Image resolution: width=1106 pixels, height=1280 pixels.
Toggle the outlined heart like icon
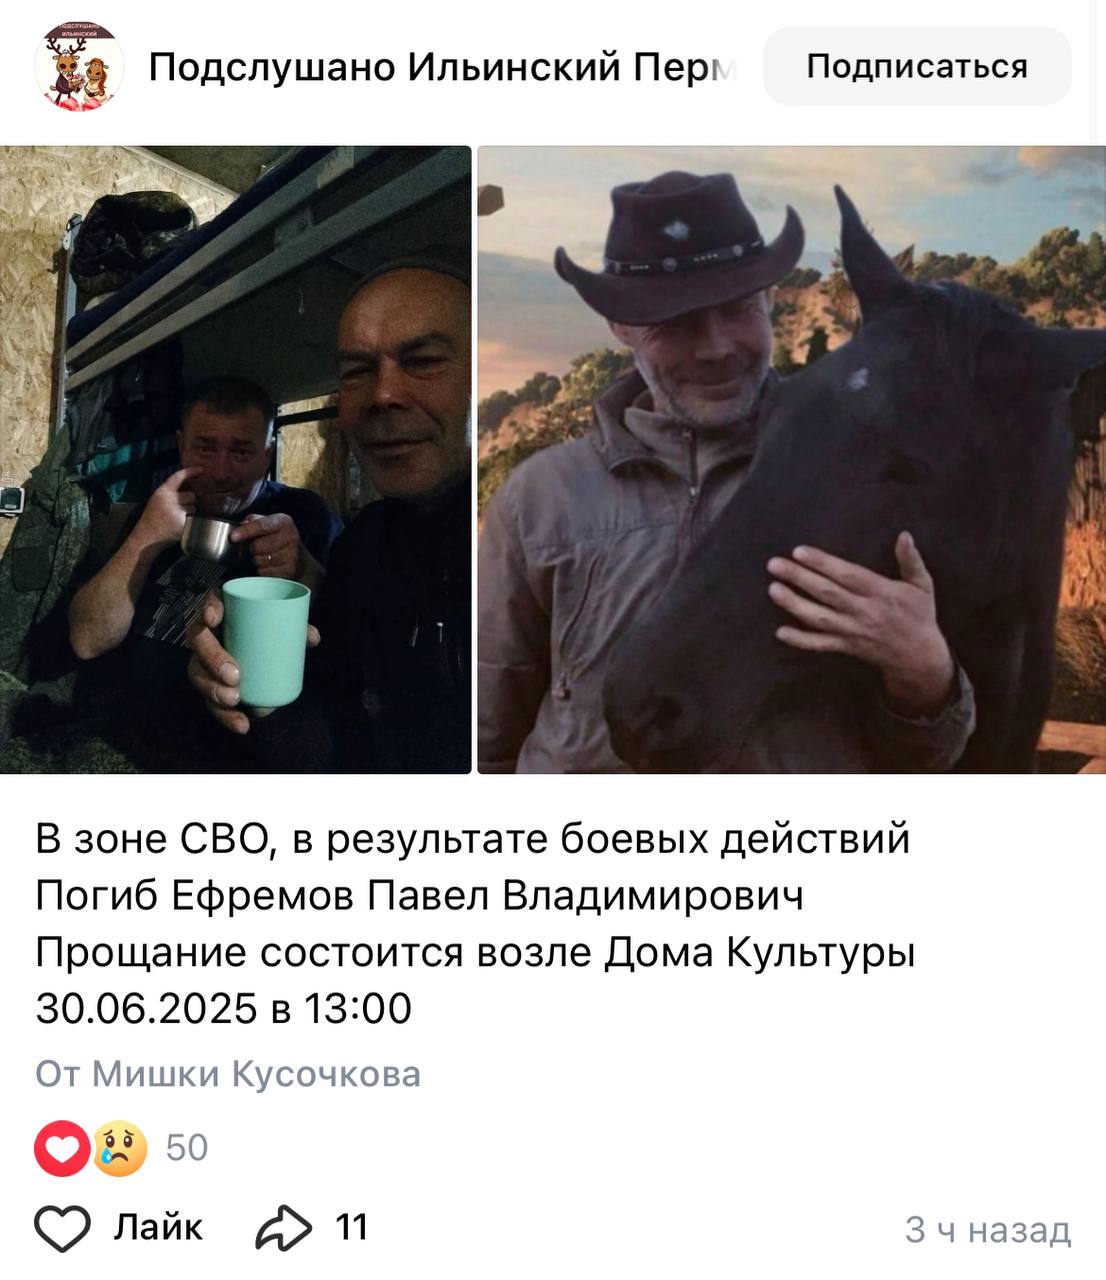pos(63,1228)
